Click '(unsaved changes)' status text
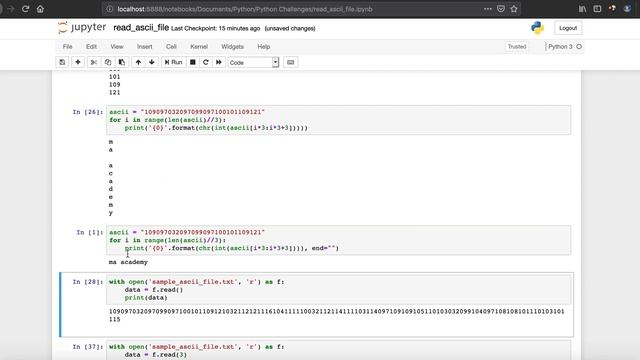The width and height of the screenshot is (640, 360). pos(290,29)
